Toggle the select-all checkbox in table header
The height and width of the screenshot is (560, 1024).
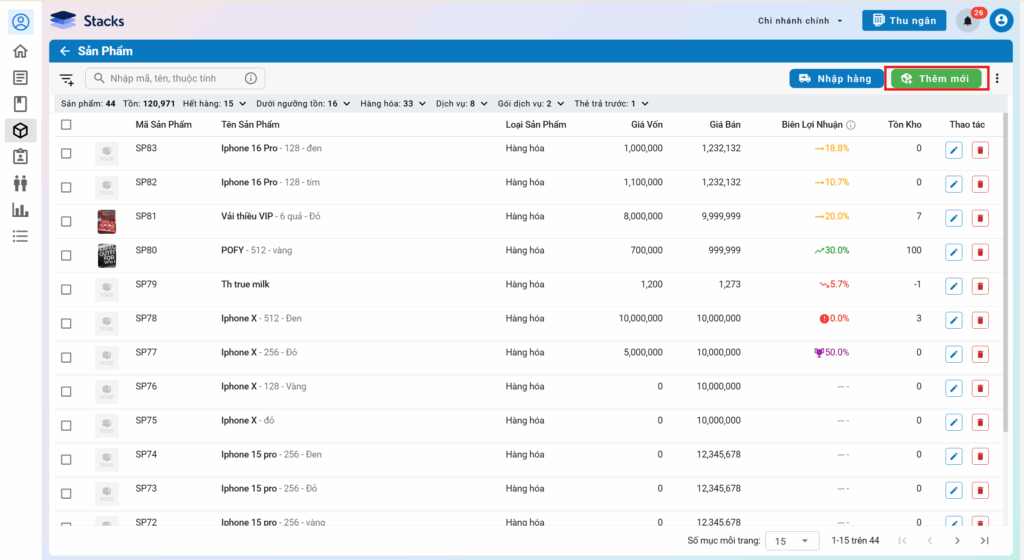(66, 125)
